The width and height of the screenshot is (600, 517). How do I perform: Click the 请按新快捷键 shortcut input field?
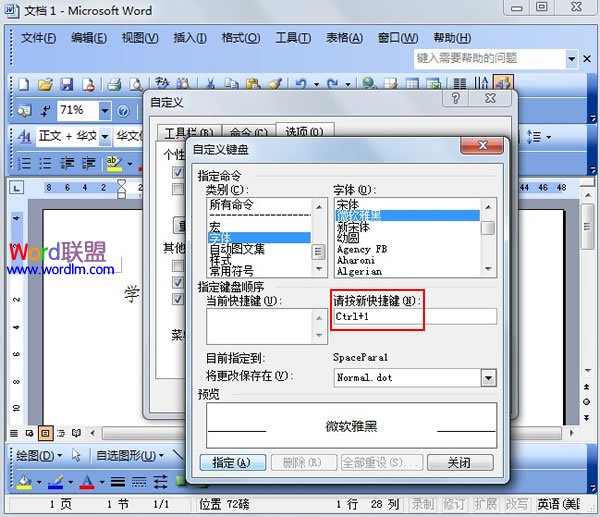tap(415, 317)
